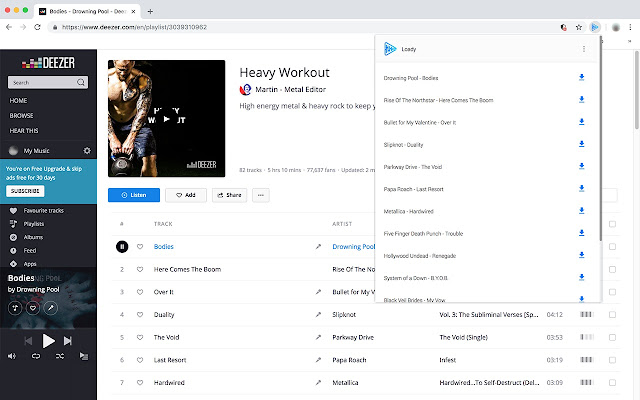Screen dimensions: 640x400
Task: Mute volume in the player
Action: (x=12, y=356)
